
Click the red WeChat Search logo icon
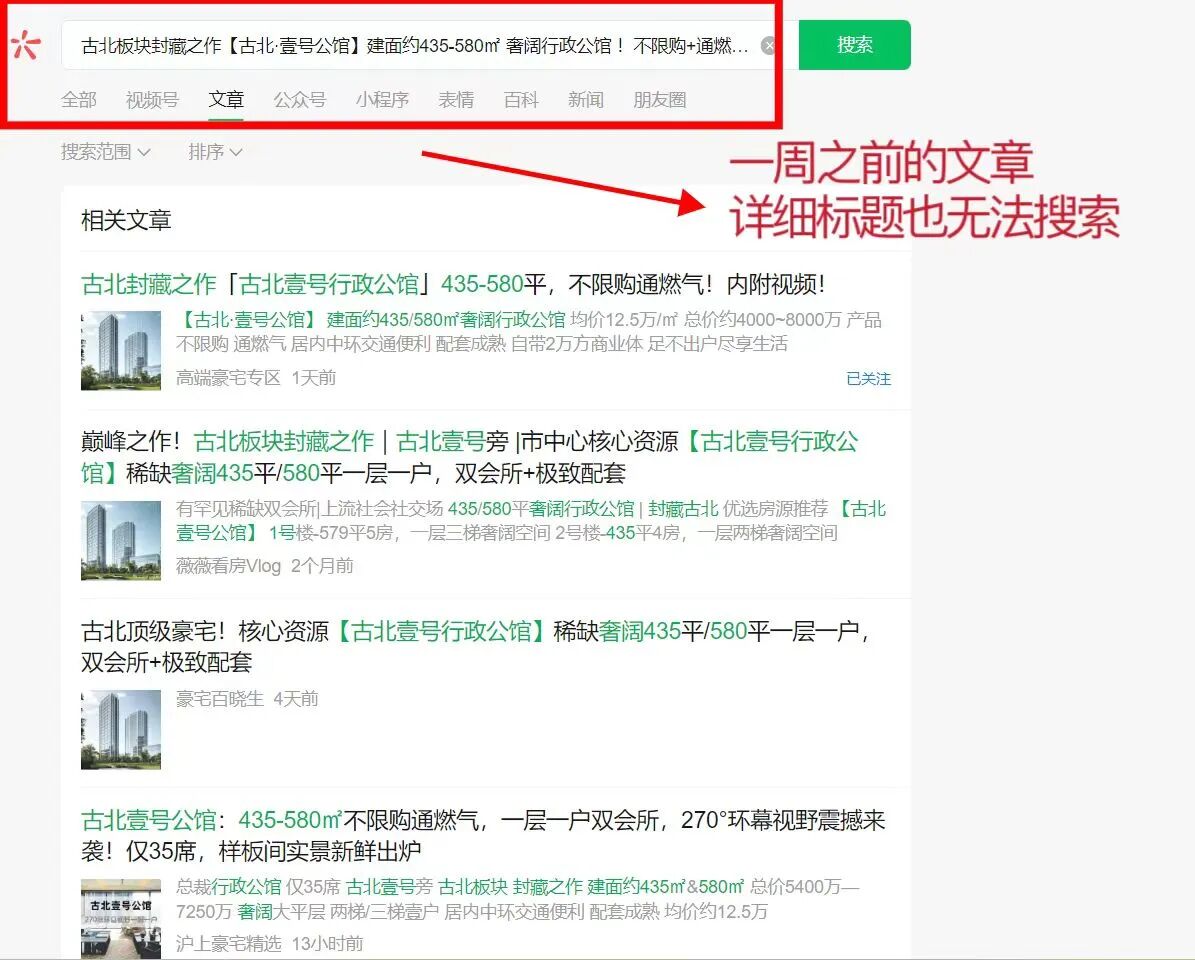[x=26, y=44]
